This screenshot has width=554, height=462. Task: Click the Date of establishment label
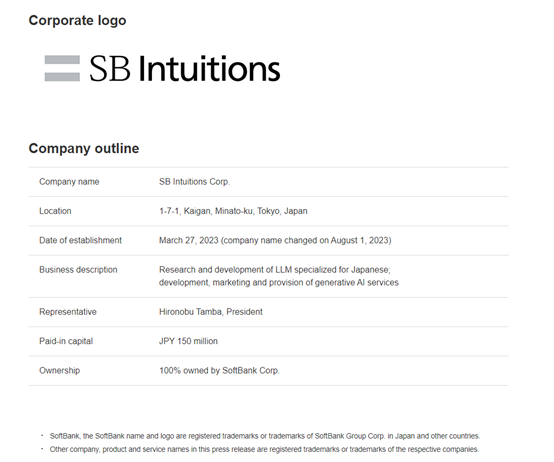81,240
